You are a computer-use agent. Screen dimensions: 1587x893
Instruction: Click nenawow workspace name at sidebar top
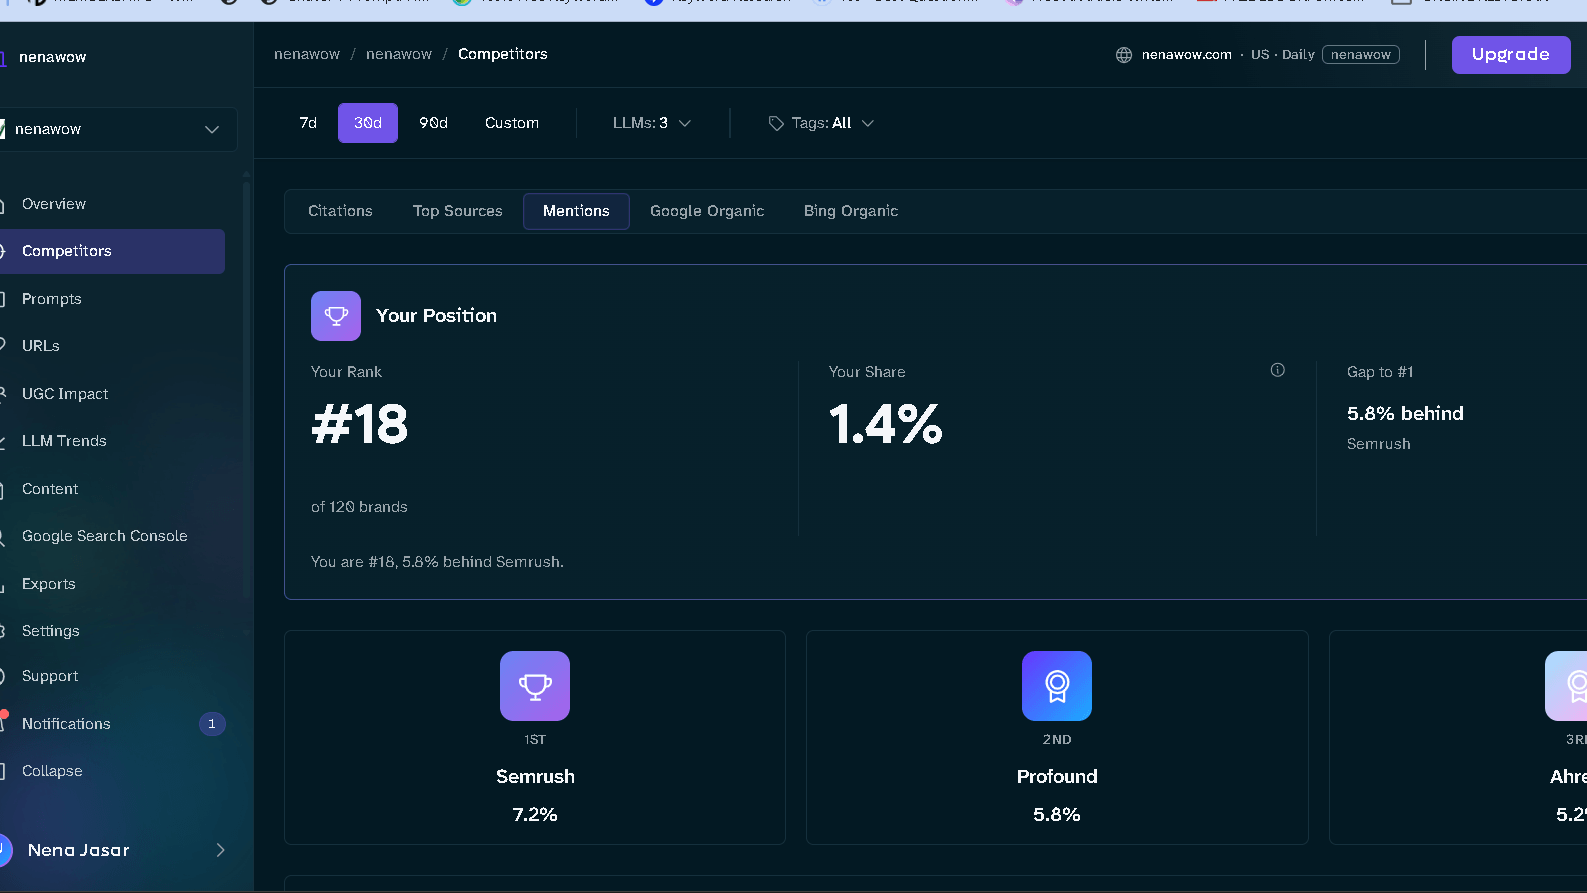tap(52, 57)
